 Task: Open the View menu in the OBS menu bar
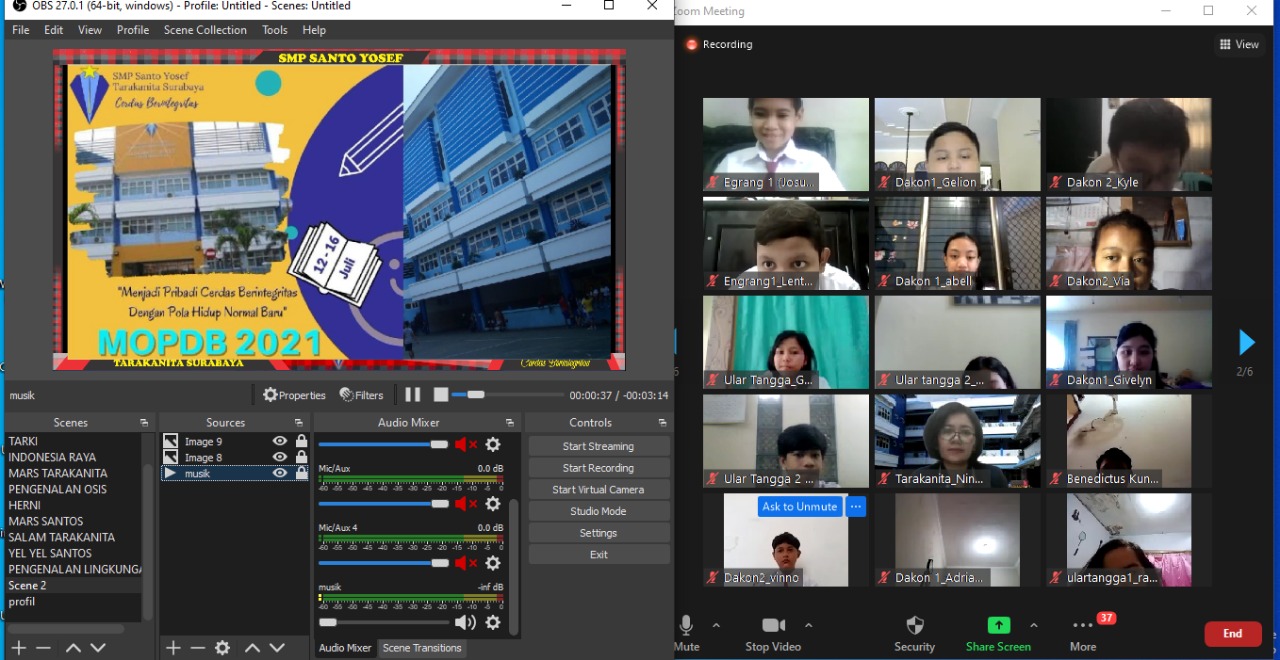point(90,30)
